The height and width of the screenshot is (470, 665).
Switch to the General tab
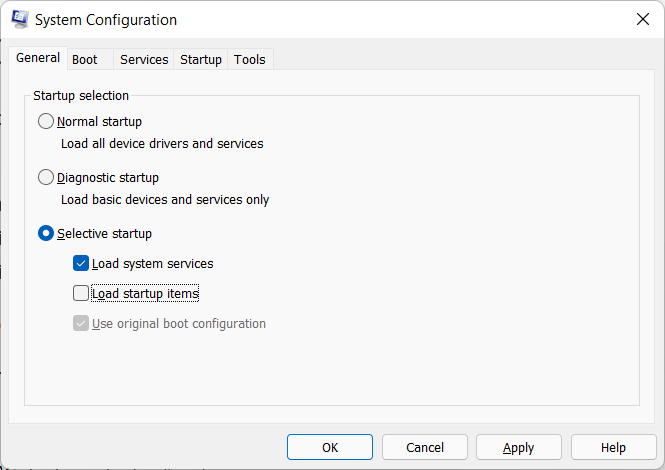pyautogui.click(x=38, y=58)
